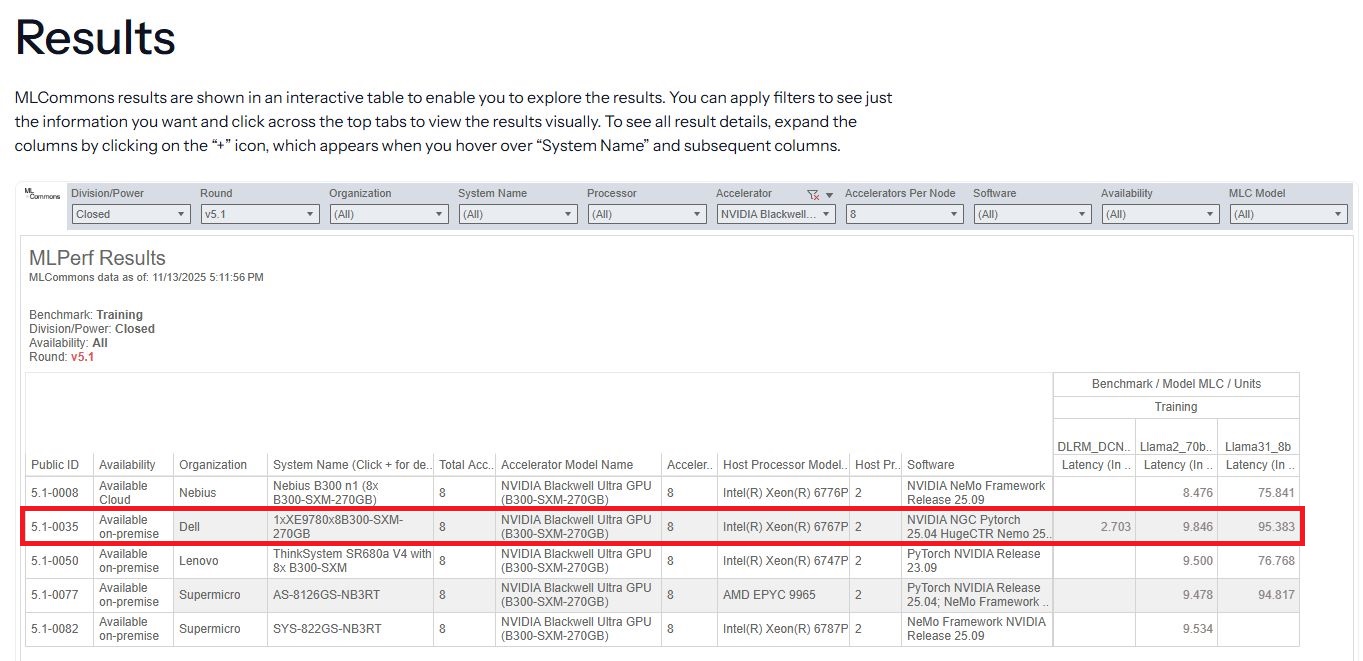Click the Public ID column header

point(55,465)
